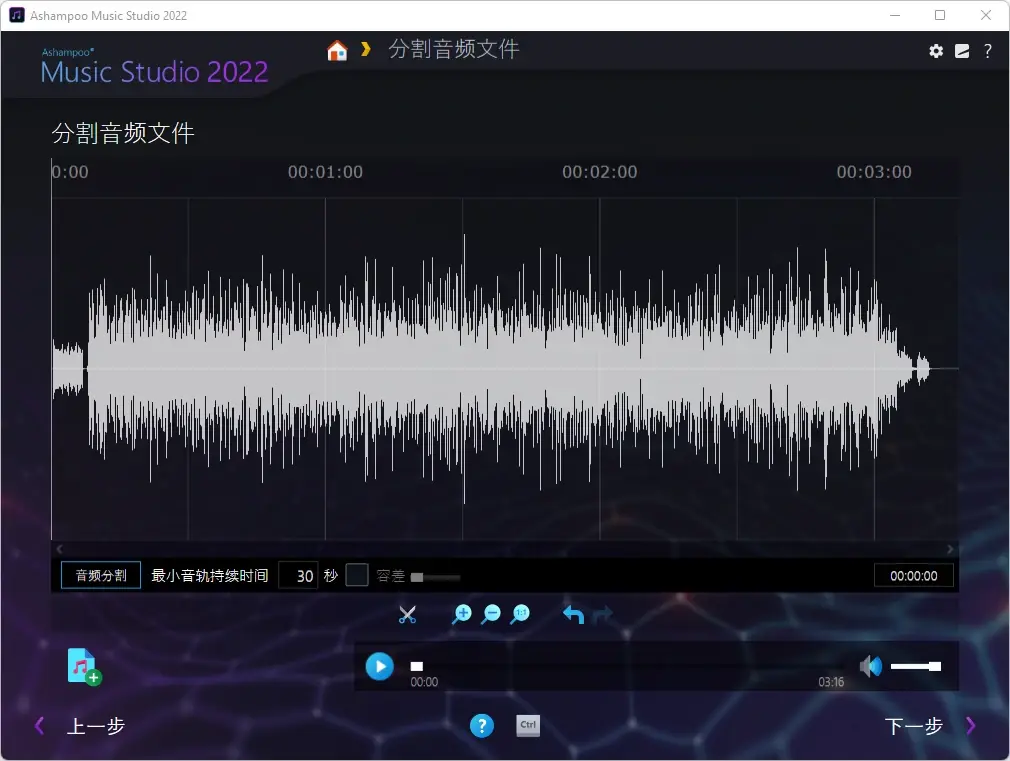Click the 音频分割 button
The image size is (1010, 761).
click(101, 575)
